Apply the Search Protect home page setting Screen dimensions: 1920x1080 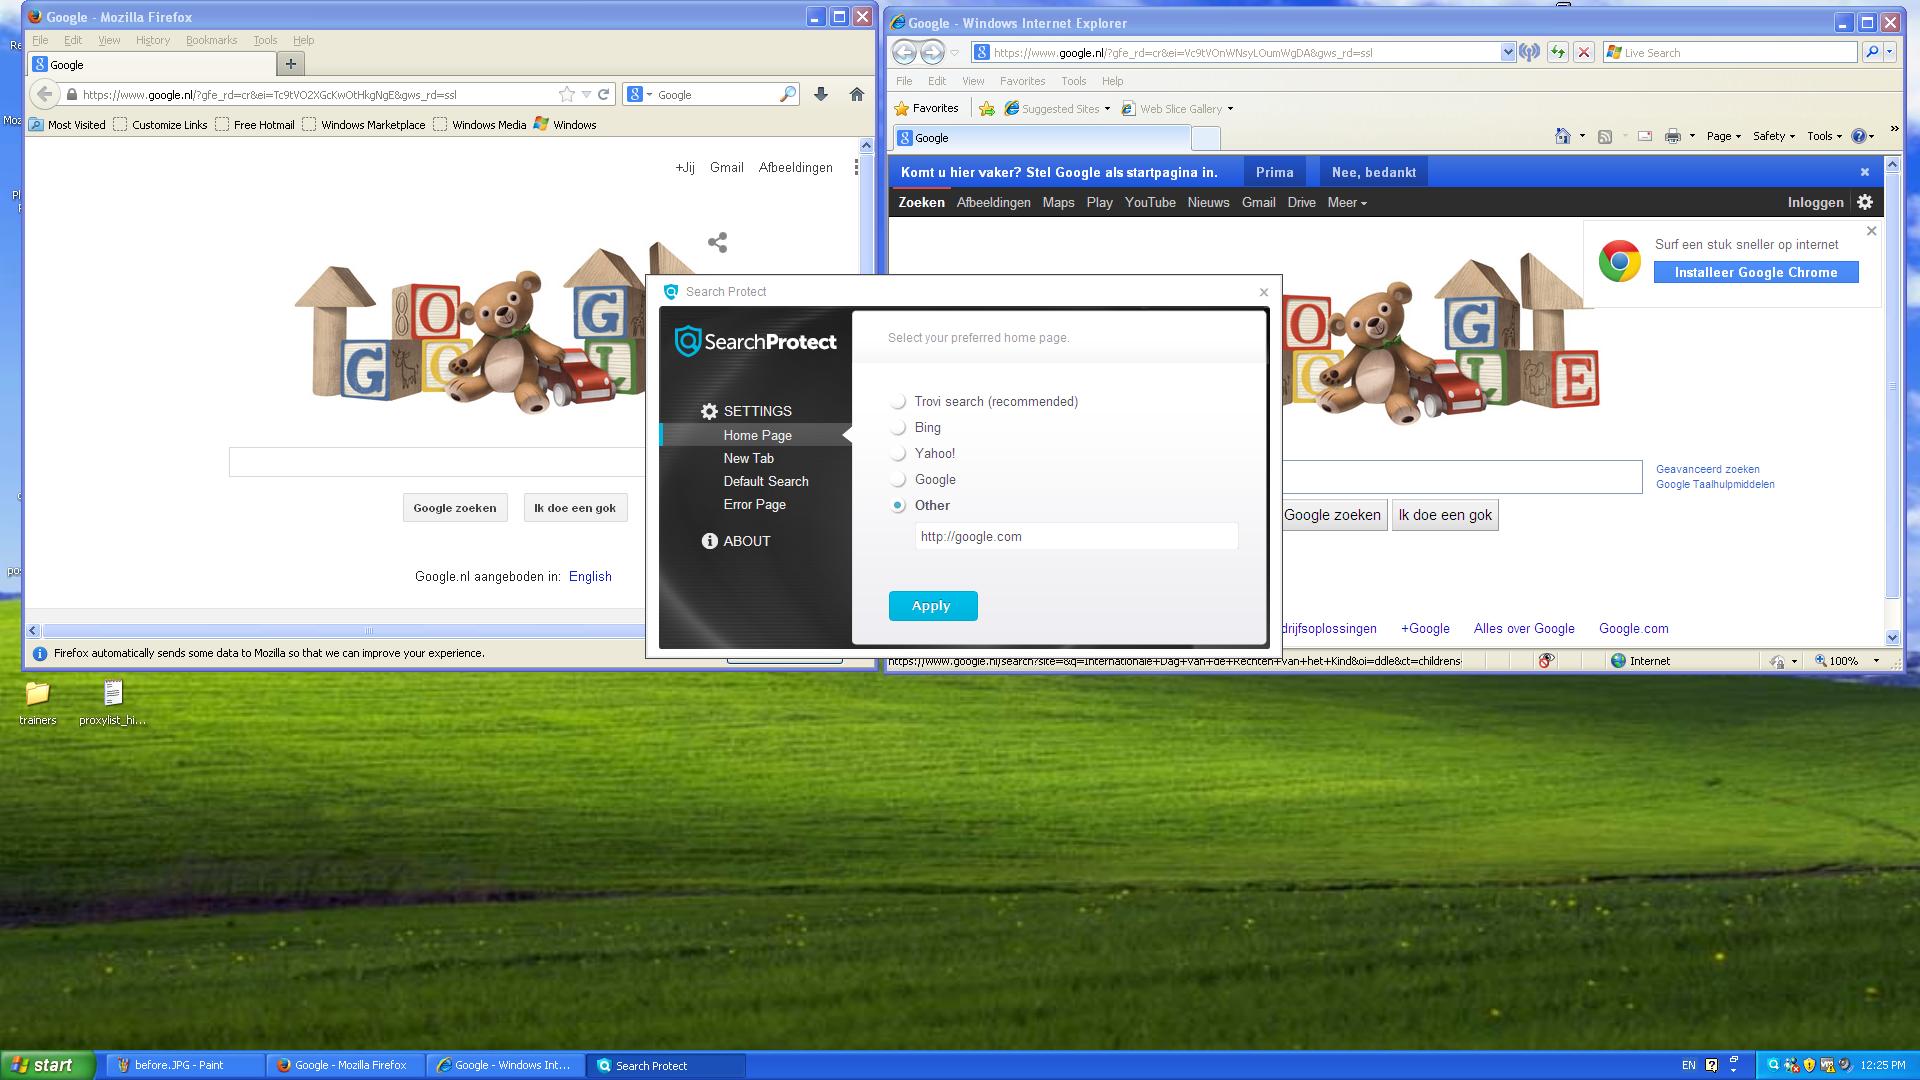click(933, 606)
